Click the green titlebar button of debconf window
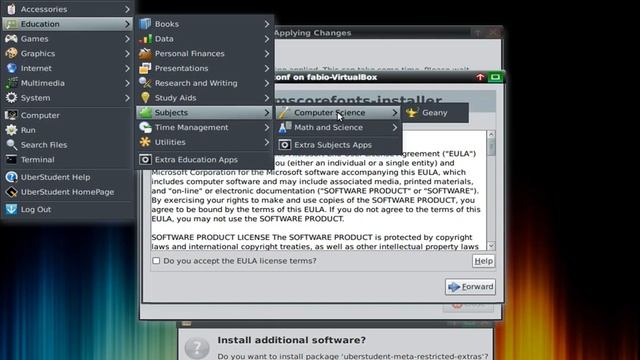 tap(495, 77)
